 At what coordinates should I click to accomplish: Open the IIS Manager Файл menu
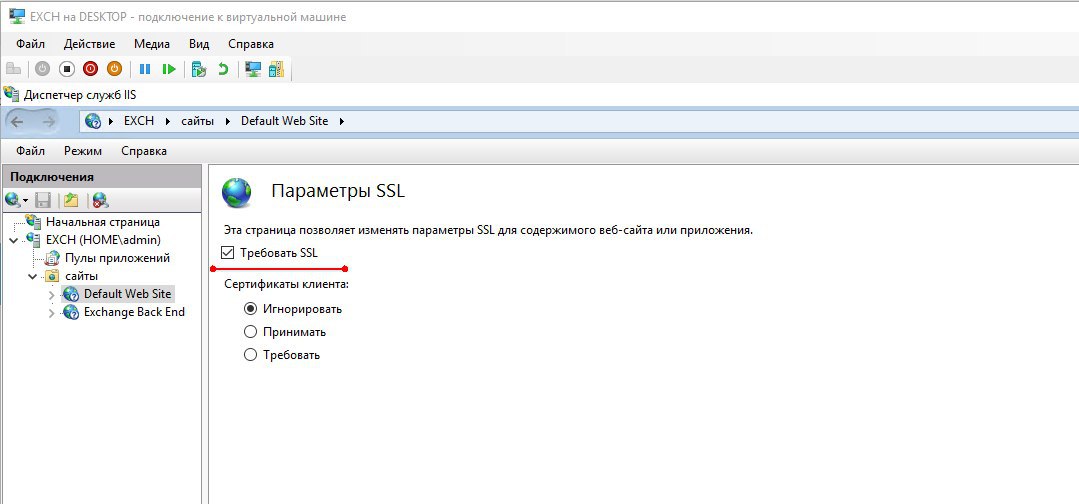30,151
